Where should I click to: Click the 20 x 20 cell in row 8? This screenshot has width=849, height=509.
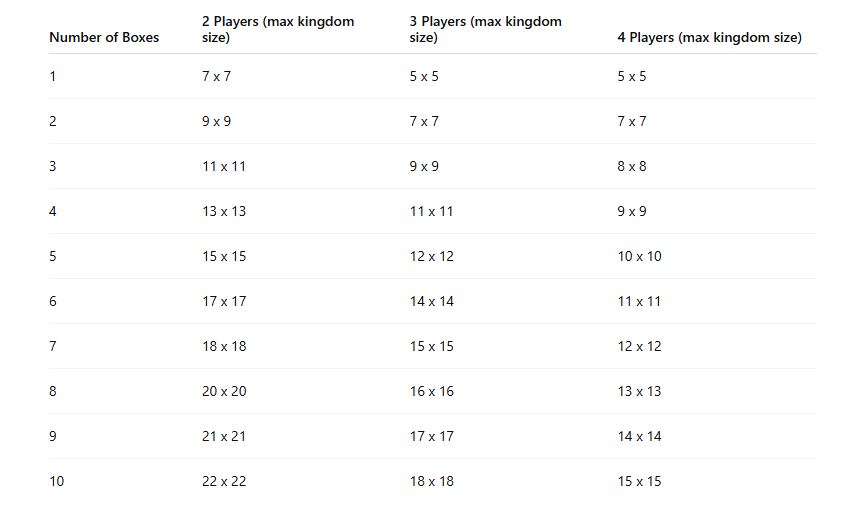pos(224,391)
